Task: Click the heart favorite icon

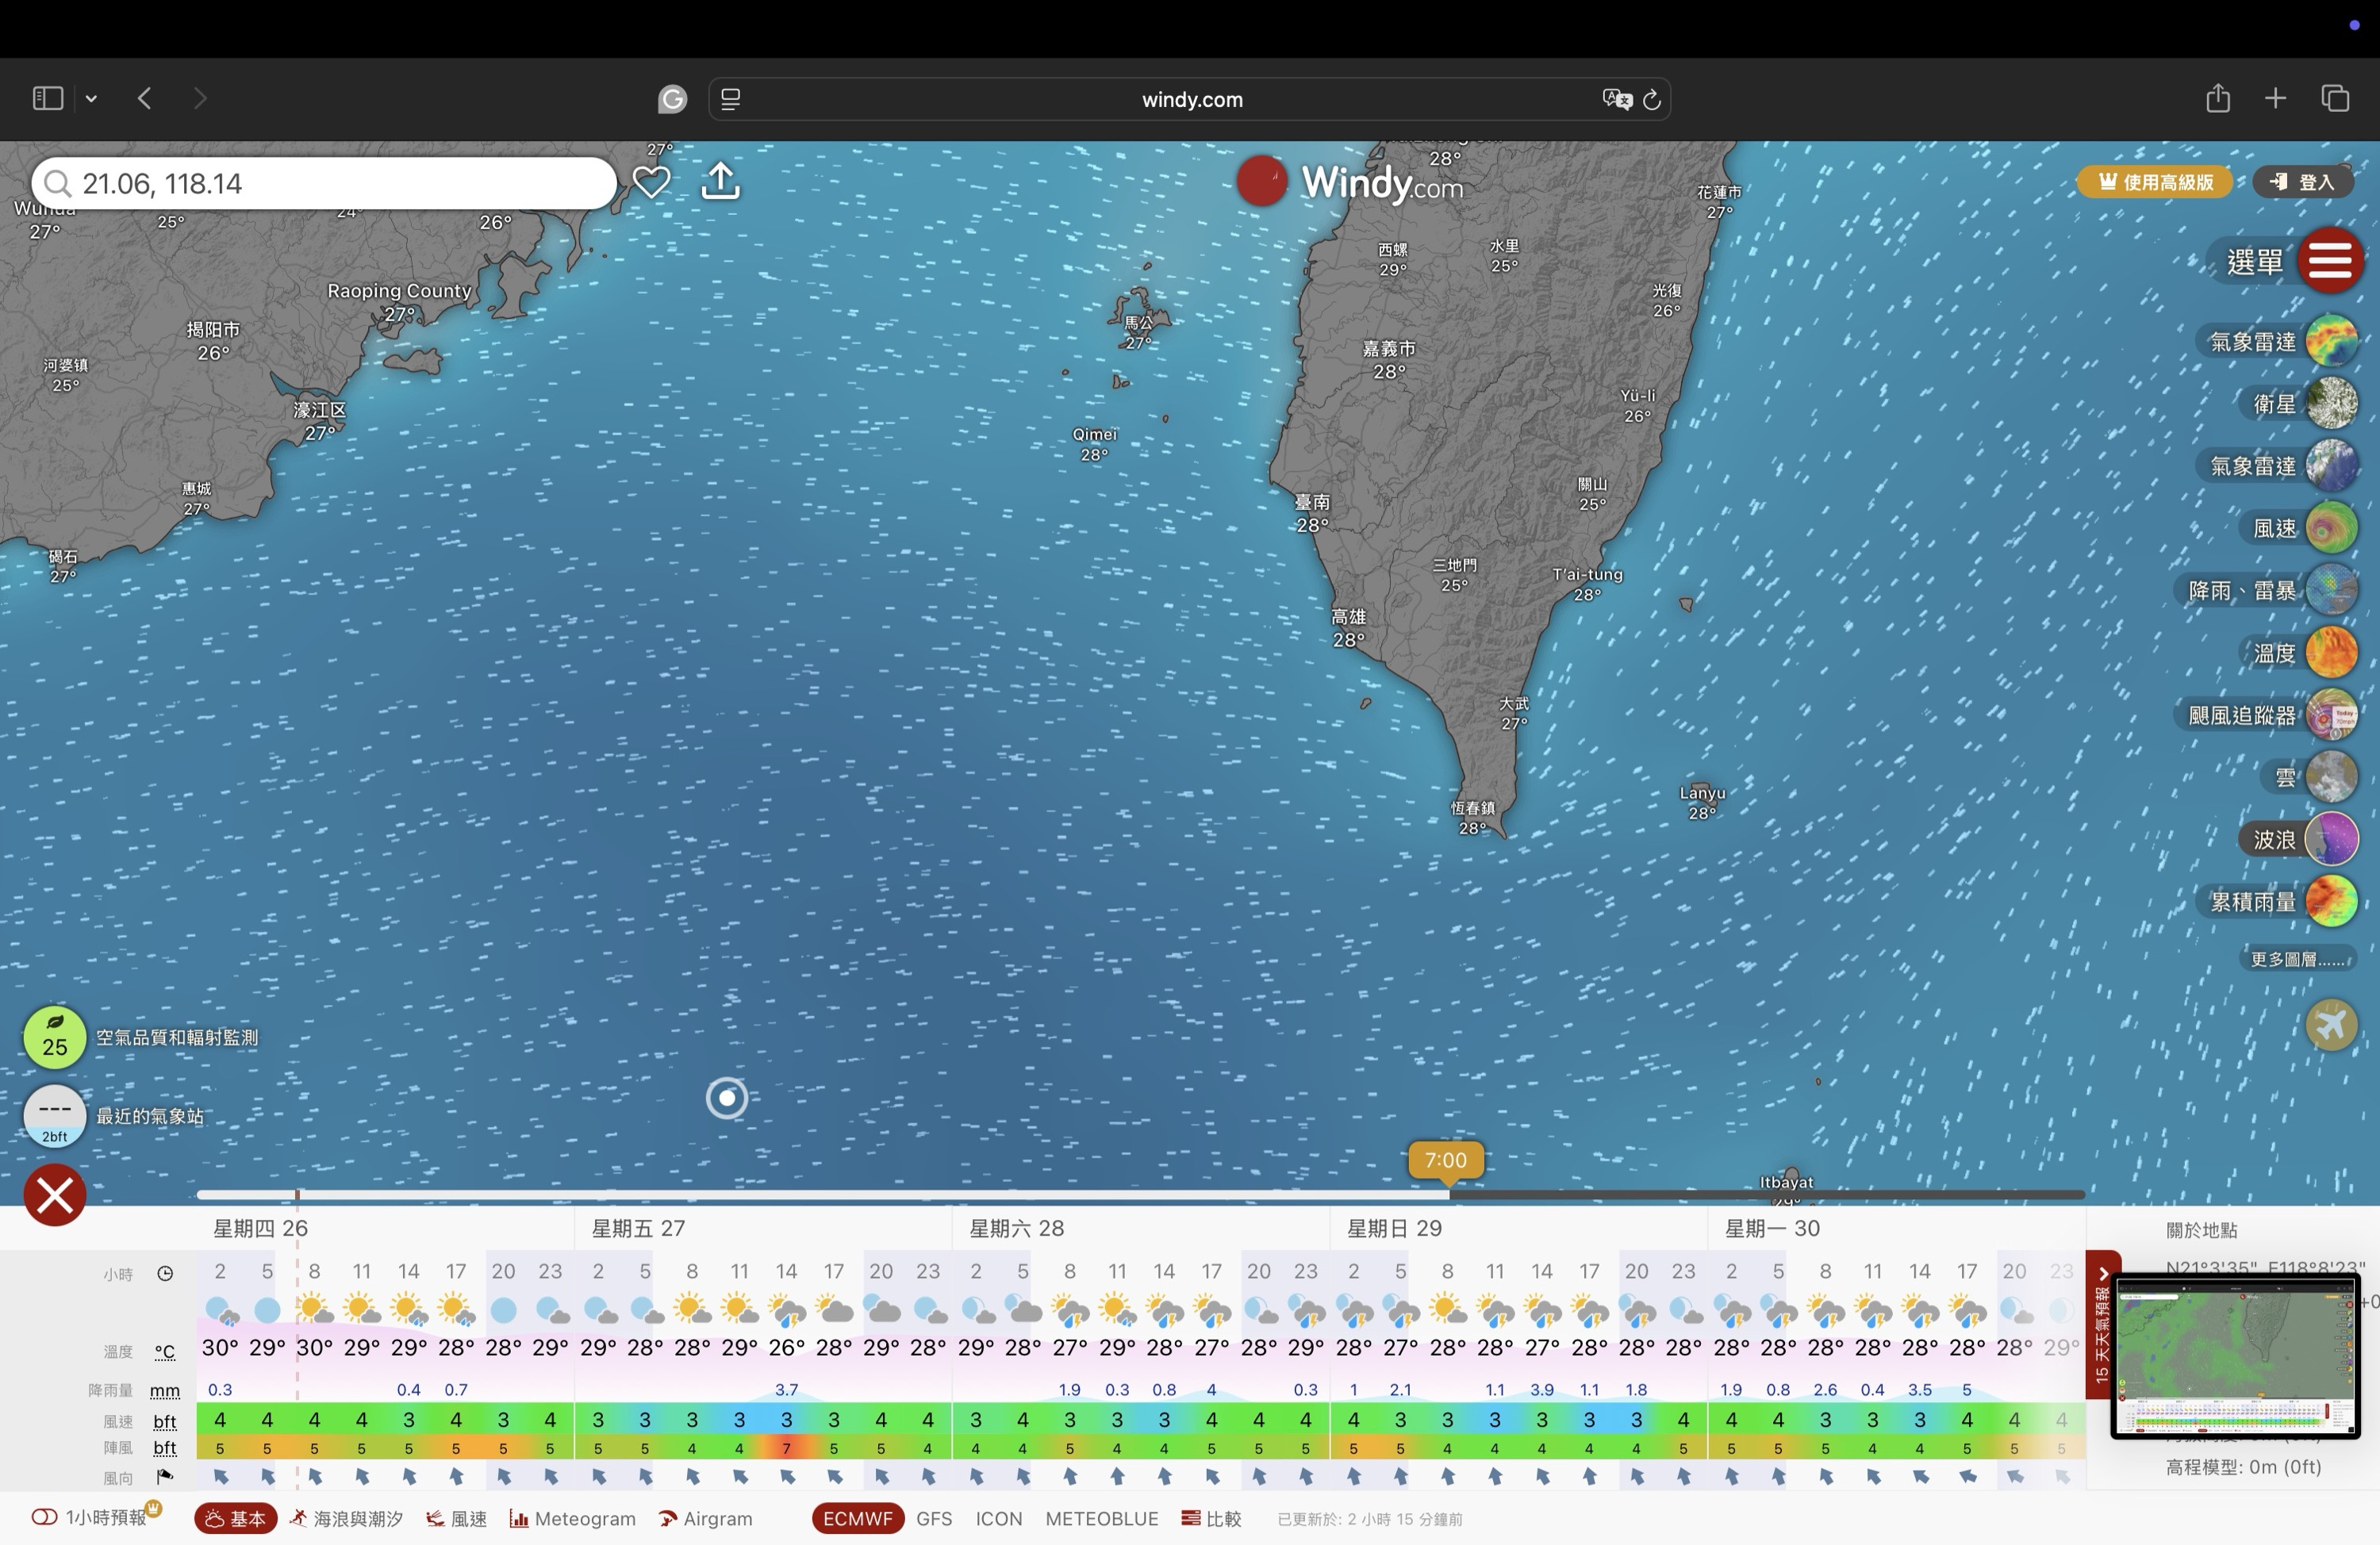Action: pyautogui.click(x=651, y=182)
